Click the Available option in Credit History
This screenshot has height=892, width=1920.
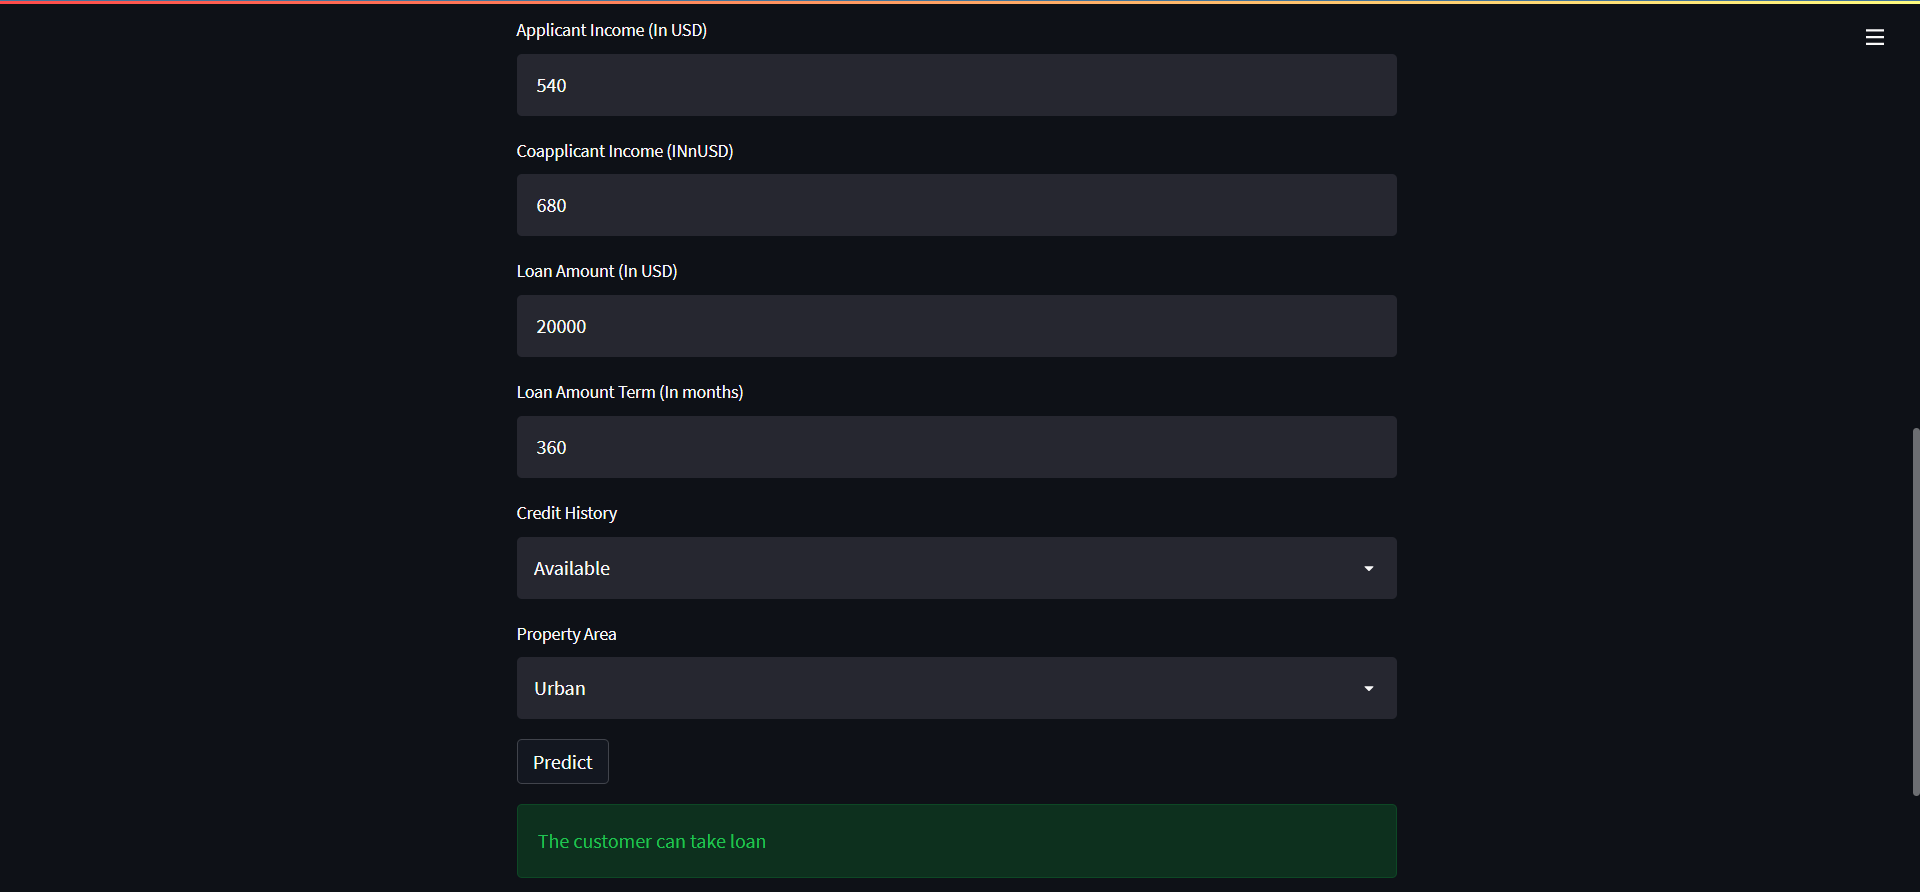572,568
